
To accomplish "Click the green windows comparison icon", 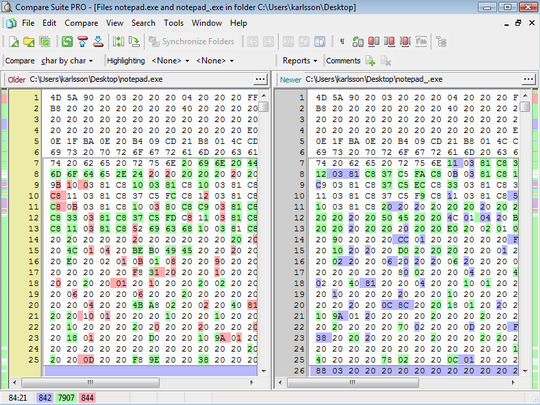I will click(x=44, y=42).
